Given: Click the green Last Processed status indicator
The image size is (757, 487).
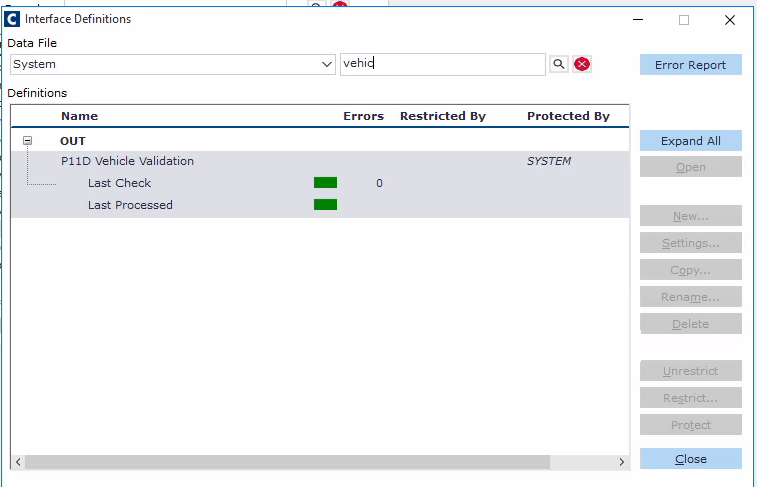Looking at the screenshot, I should point(325,205).
